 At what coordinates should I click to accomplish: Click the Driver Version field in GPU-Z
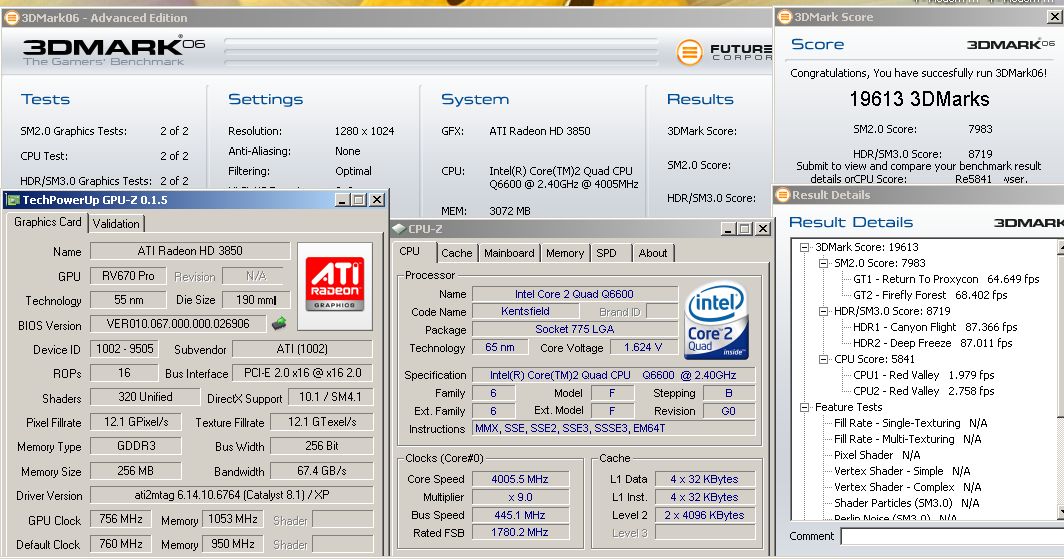pyautogui.click(x=231, y=495)
